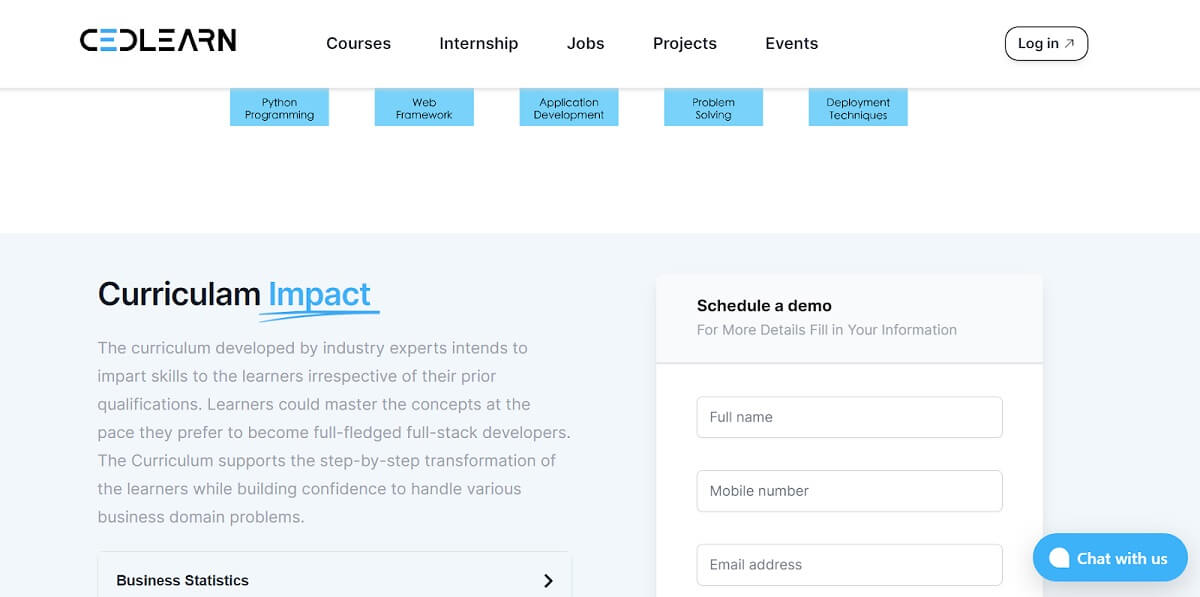Open the Internship menu

click(x=478, y=43)
